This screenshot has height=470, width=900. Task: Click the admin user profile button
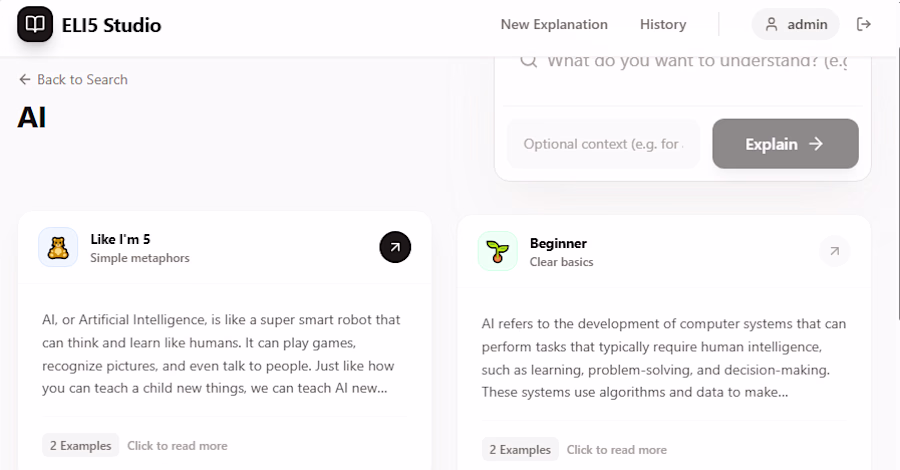point(796,24)
